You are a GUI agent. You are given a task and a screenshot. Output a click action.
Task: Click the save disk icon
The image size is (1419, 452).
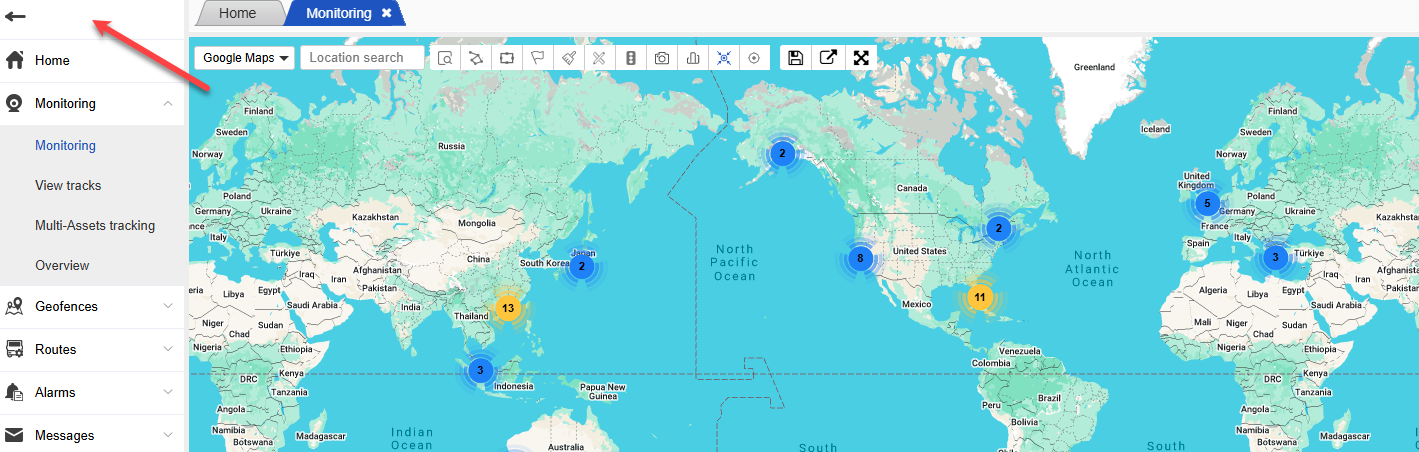tap(796, 57)
